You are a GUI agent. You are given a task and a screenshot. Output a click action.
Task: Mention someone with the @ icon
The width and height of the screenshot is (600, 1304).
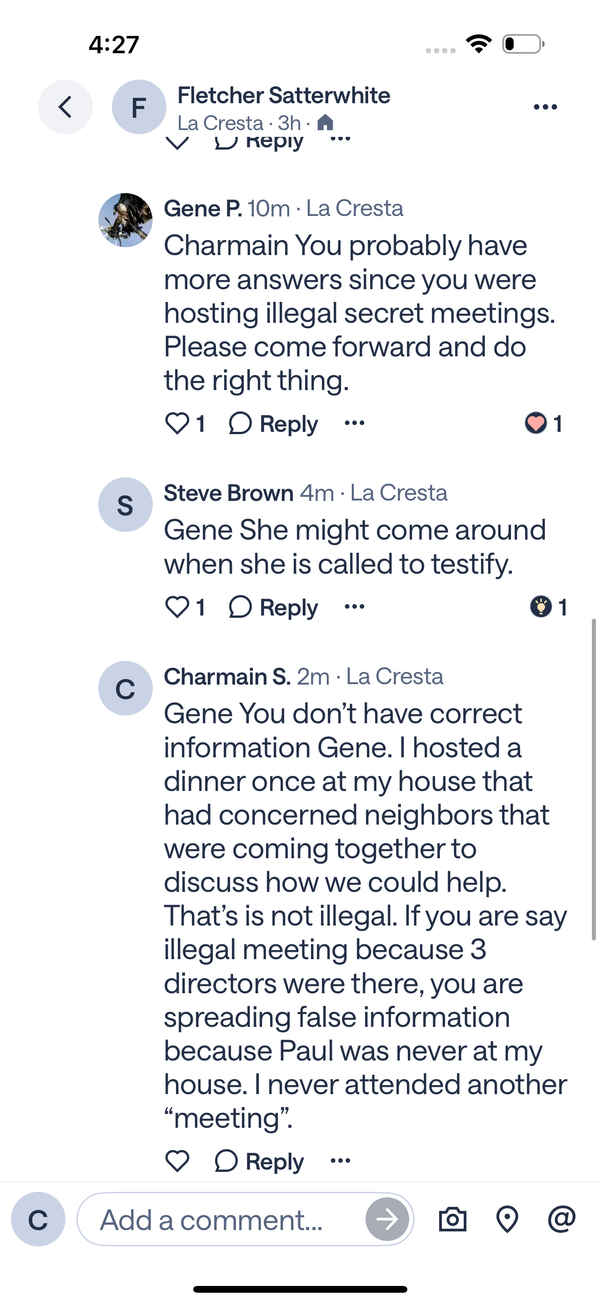(562, 1219)
